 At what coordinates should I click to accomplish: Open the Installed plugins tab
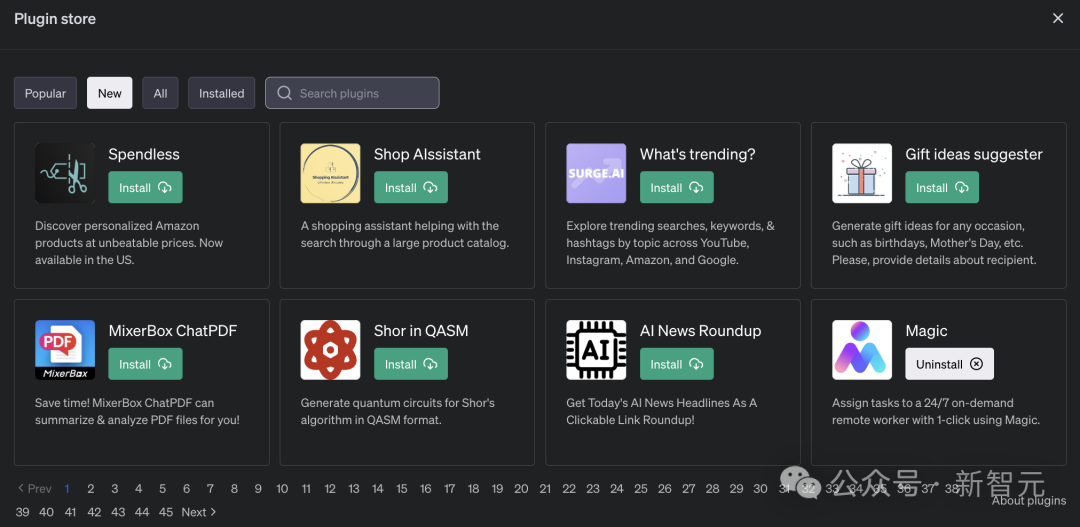point(221,93)
